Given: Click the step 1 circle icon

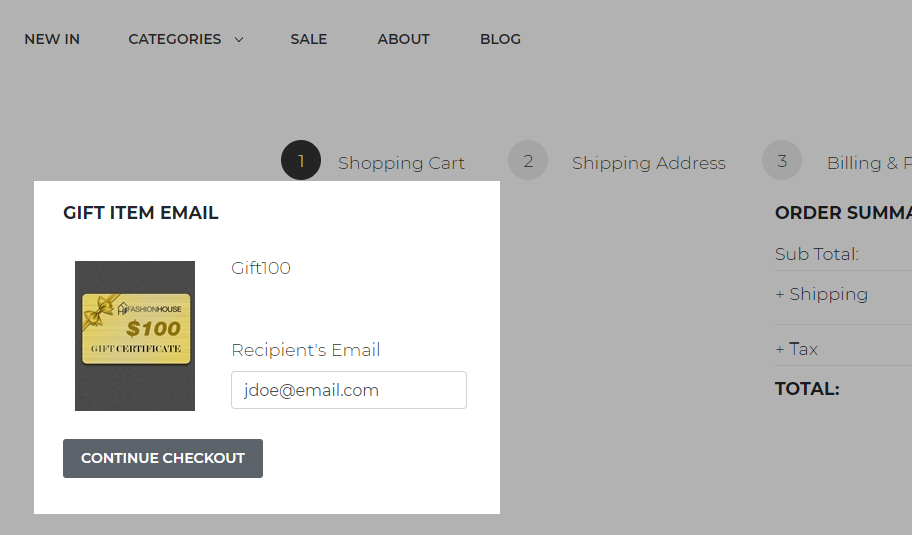Looking at the screenshot, I should point(301,161).
